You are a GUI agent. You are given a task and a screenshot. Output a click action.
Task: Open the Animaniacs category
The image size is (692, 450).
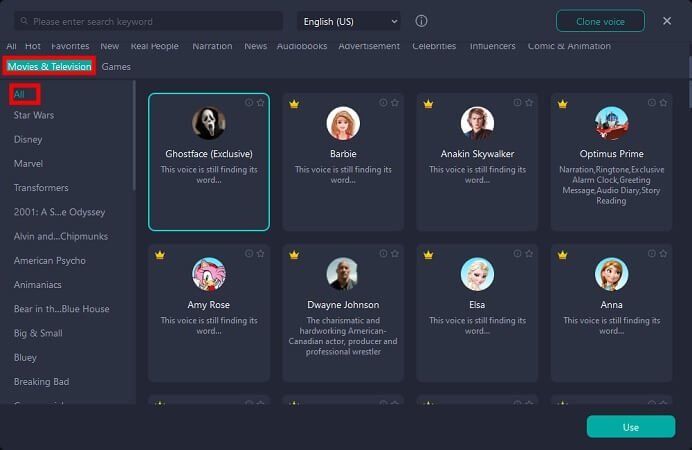[x=38, y=285]
